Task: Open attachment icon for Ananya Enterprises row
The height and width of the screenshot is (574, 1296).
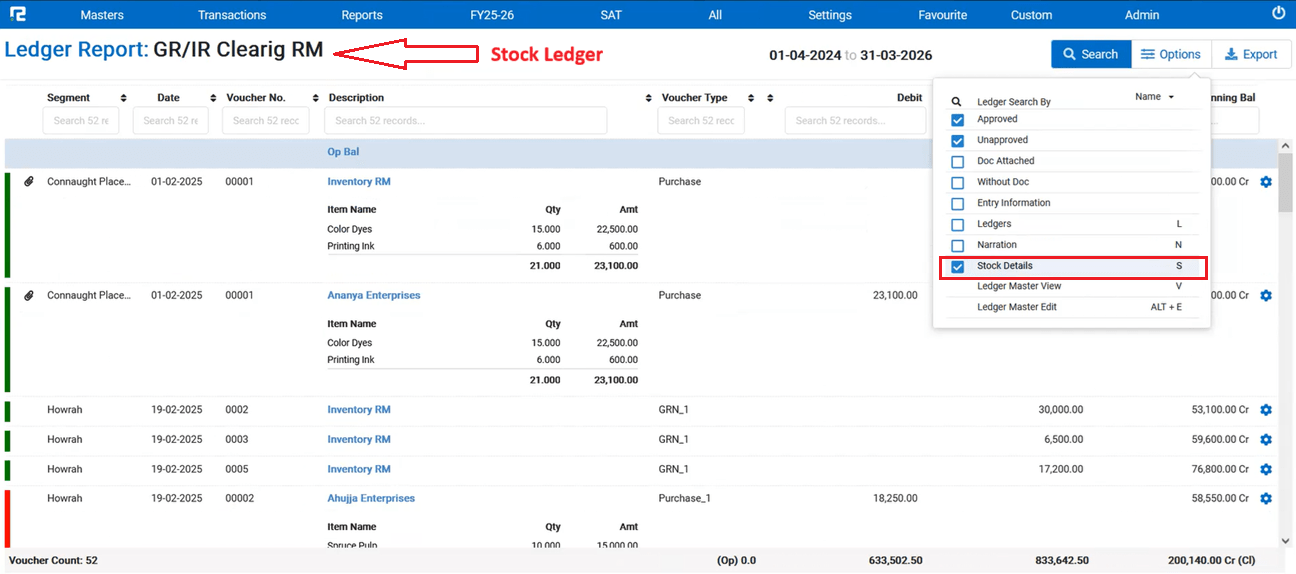Action: (x=29, y=296)
